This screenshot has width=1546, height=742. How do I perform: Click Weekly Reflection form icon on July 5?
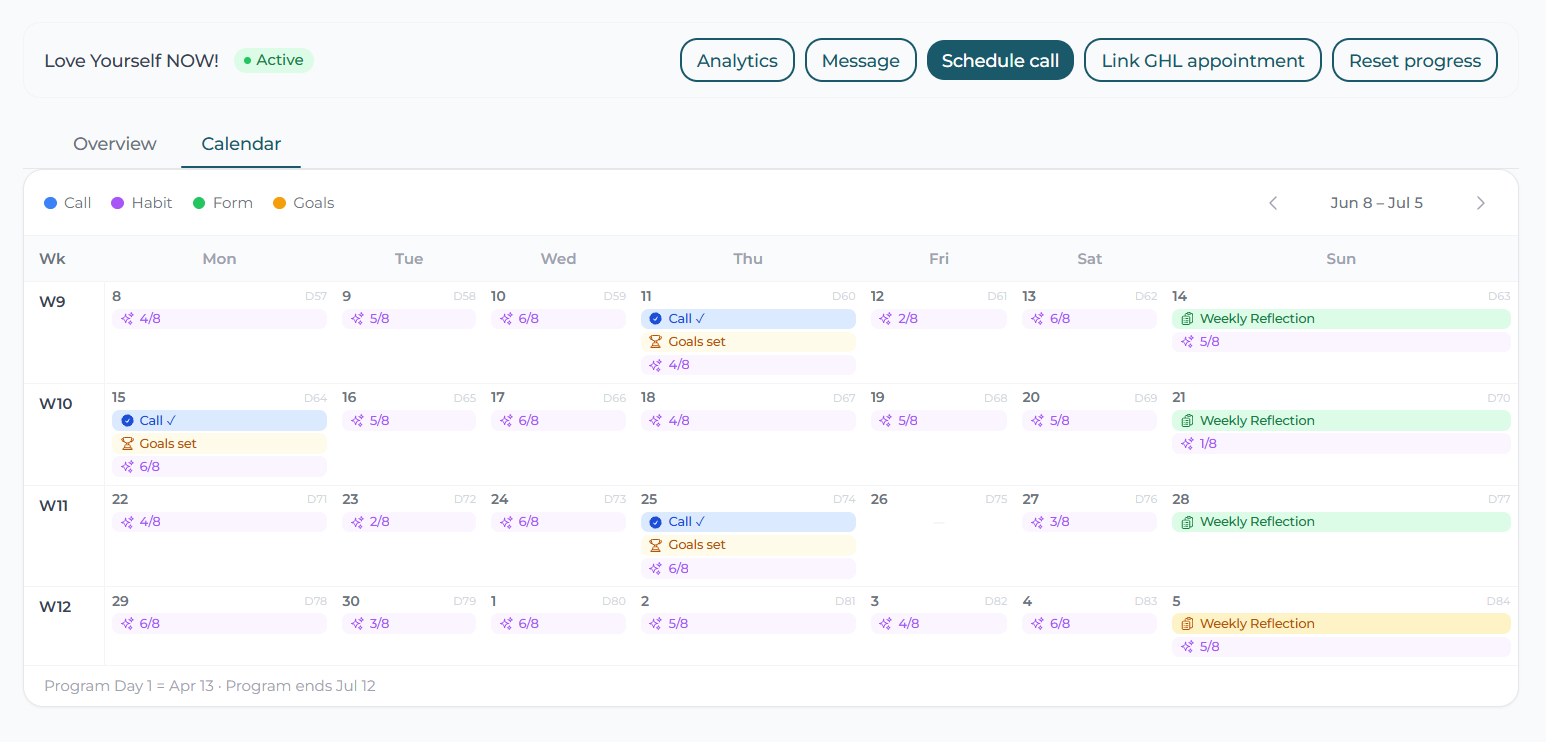click(1187, 624)
